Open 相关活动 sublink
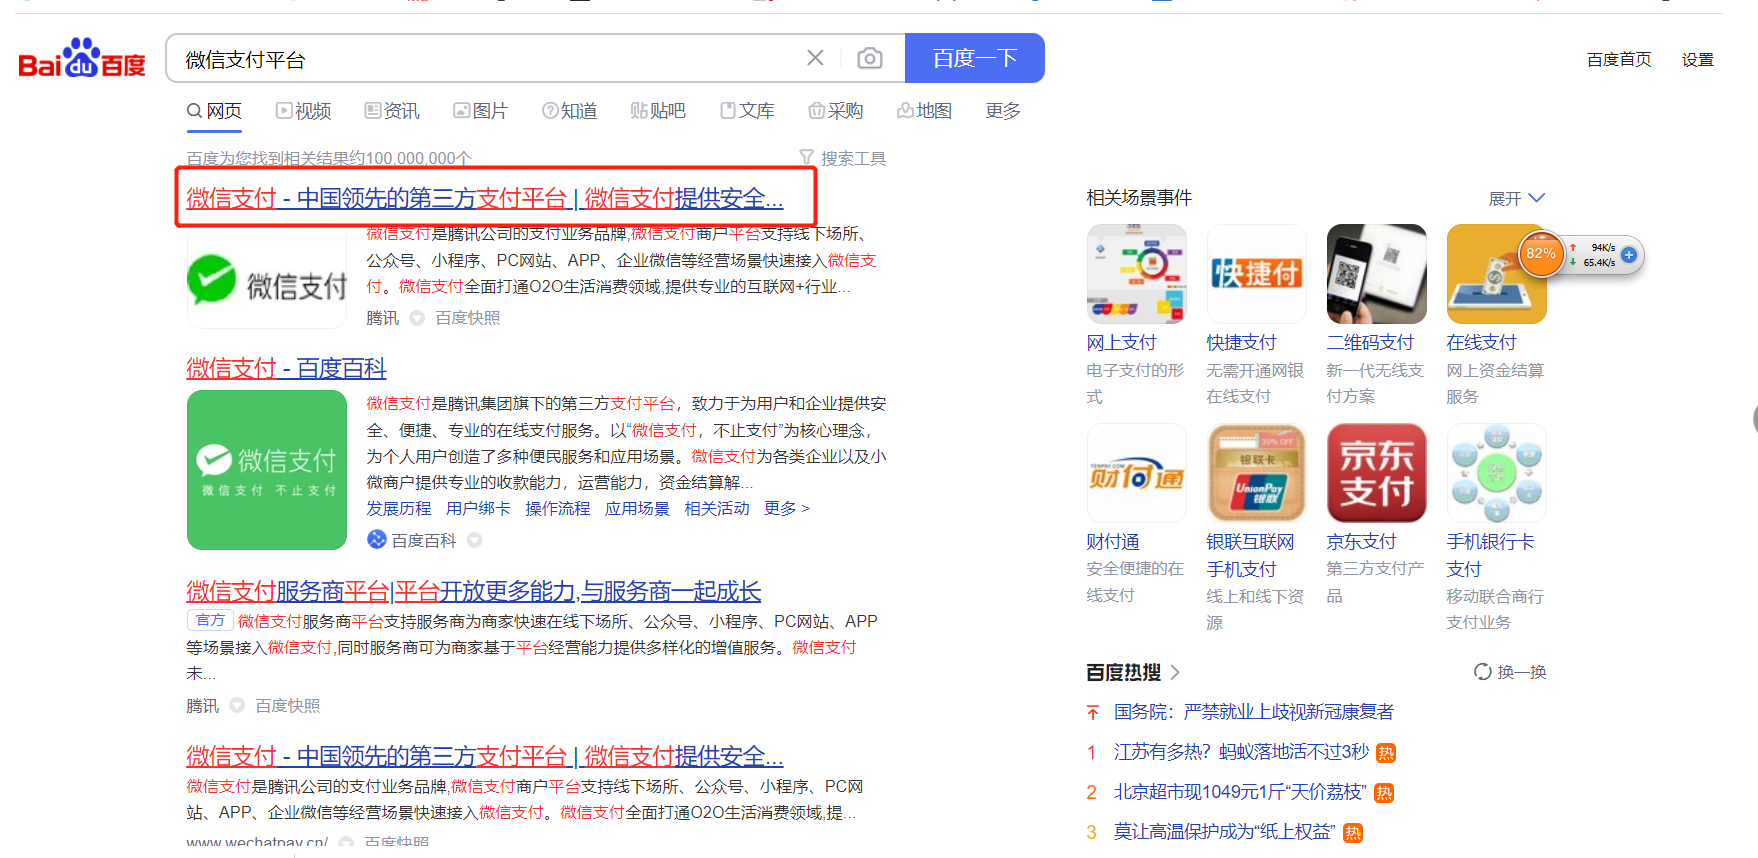 tap(717, 509)
